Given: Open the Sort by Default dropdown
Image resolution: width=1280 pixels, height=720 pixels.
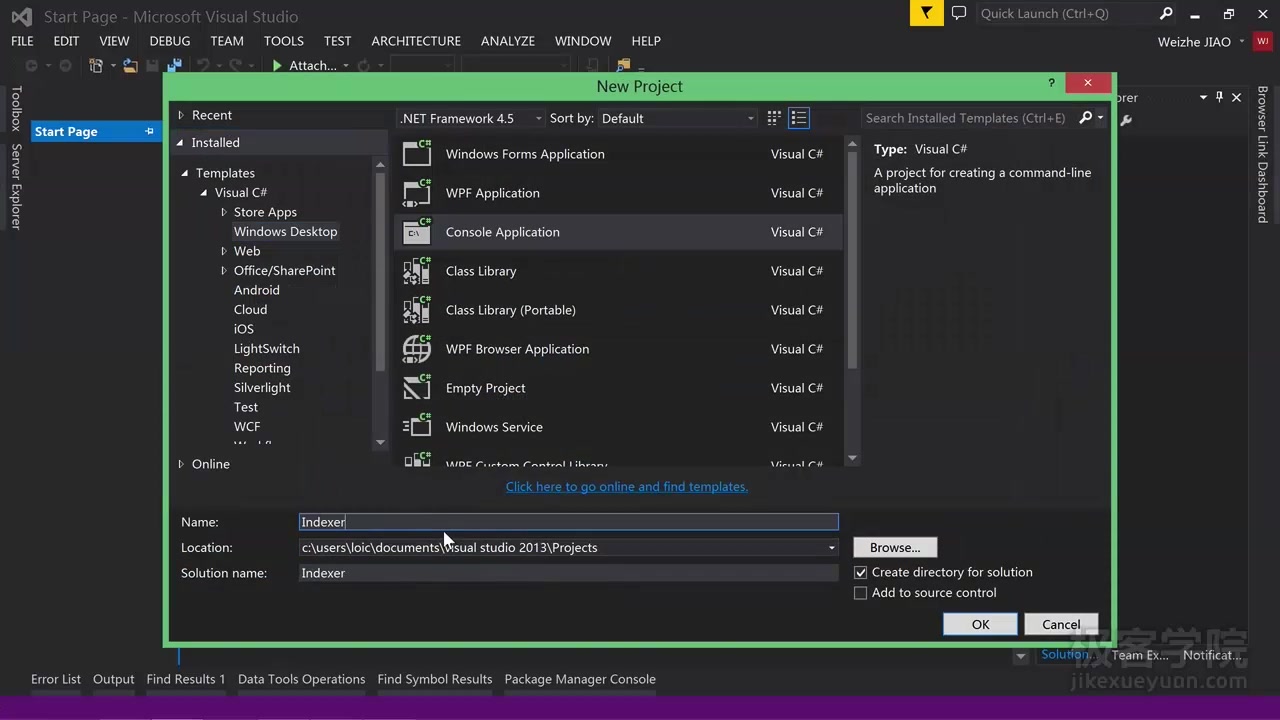Looking at the screenshot, I should click(679, 118).
